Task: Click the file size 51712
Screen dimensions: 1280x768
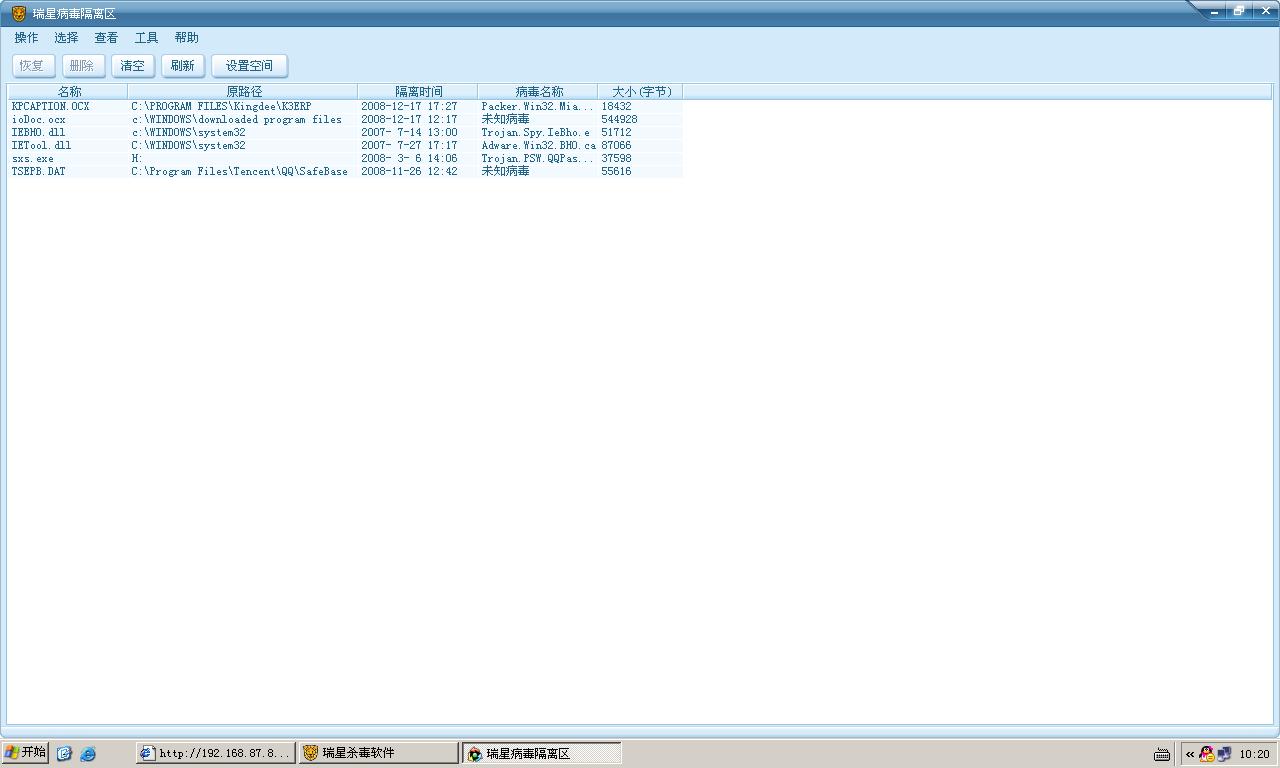Action: point(616,132)
